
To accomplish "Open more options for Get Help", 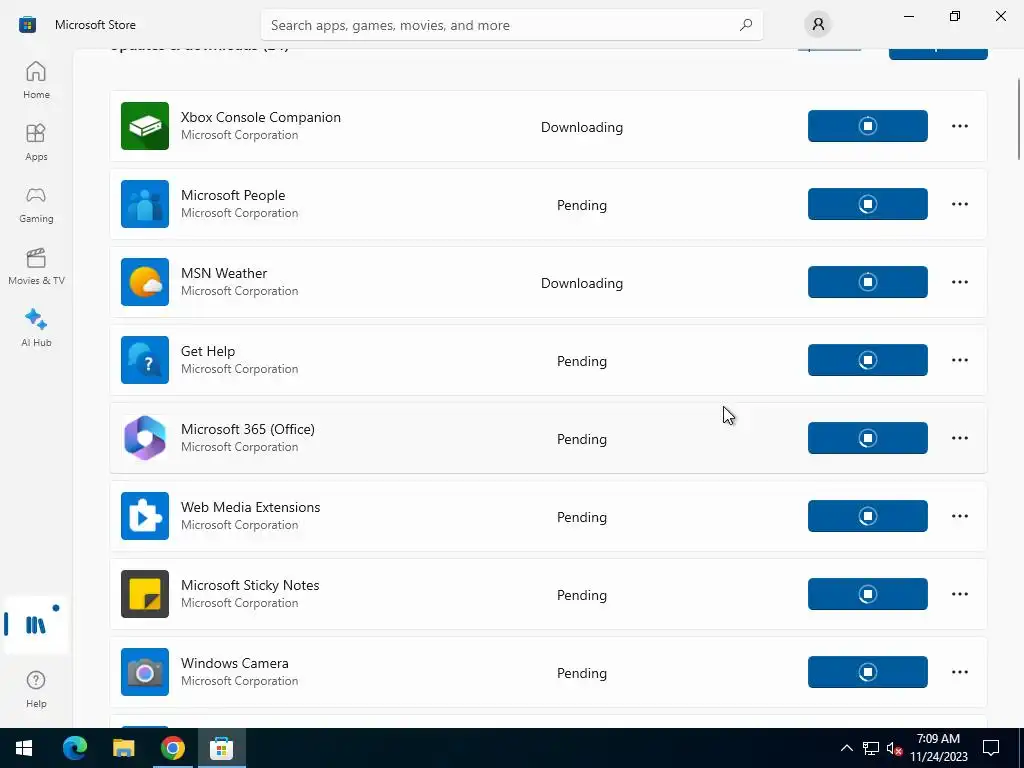I will pyautogui.click(x=959, y=360).
